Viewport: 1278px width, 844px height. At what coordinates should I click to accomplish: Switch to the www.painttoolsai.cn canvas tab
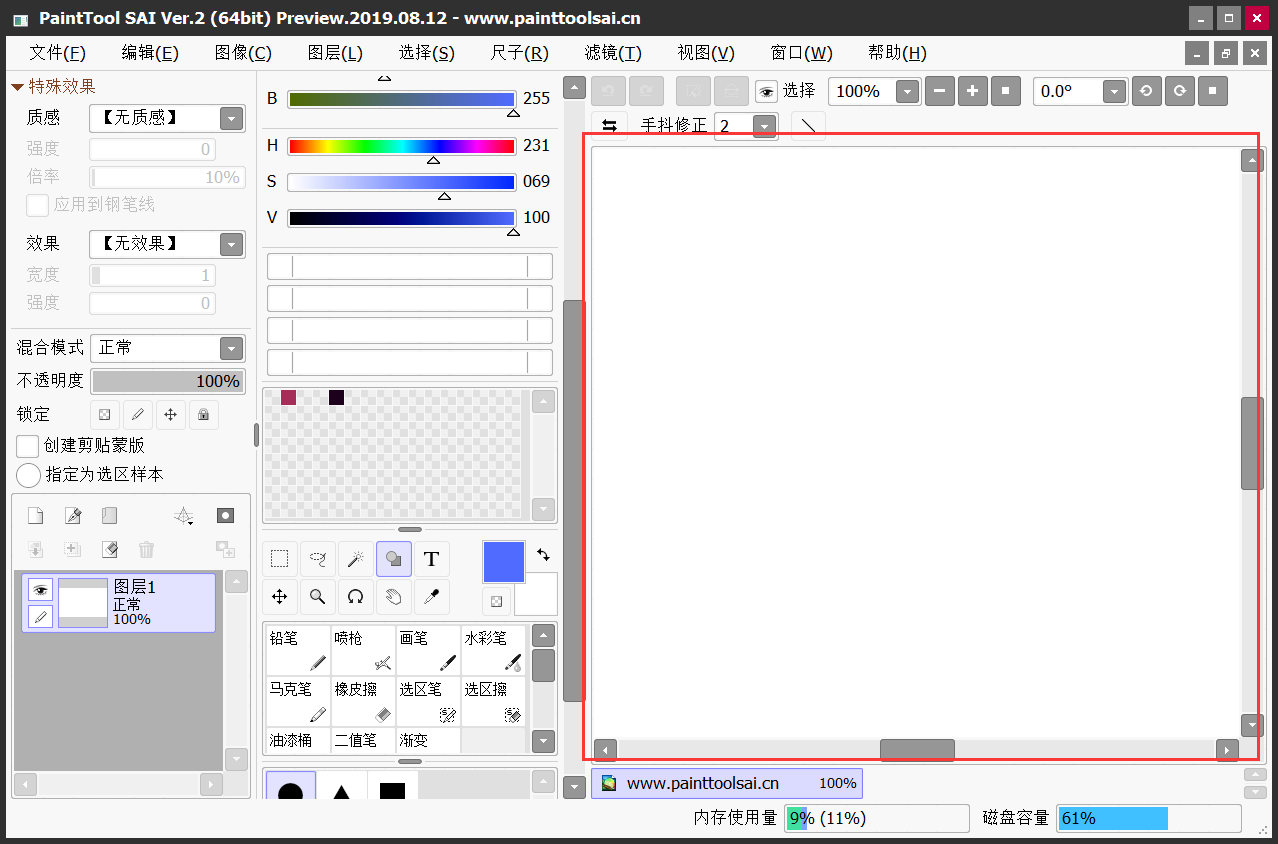pyautogui.click(x=727, y=783)
